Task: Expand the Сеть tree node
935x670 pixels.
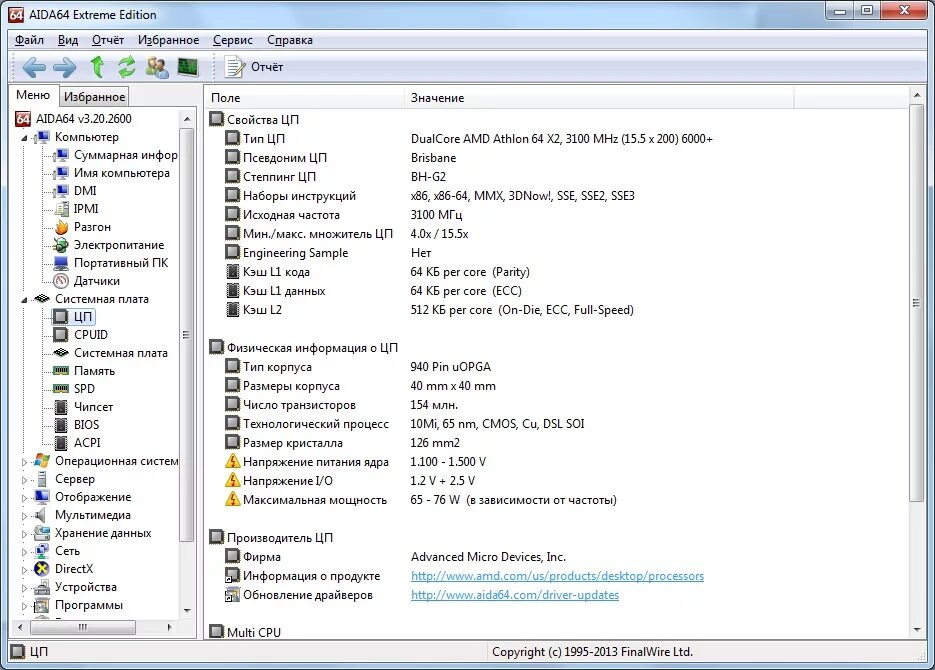Action: click(x=24, y=551)
